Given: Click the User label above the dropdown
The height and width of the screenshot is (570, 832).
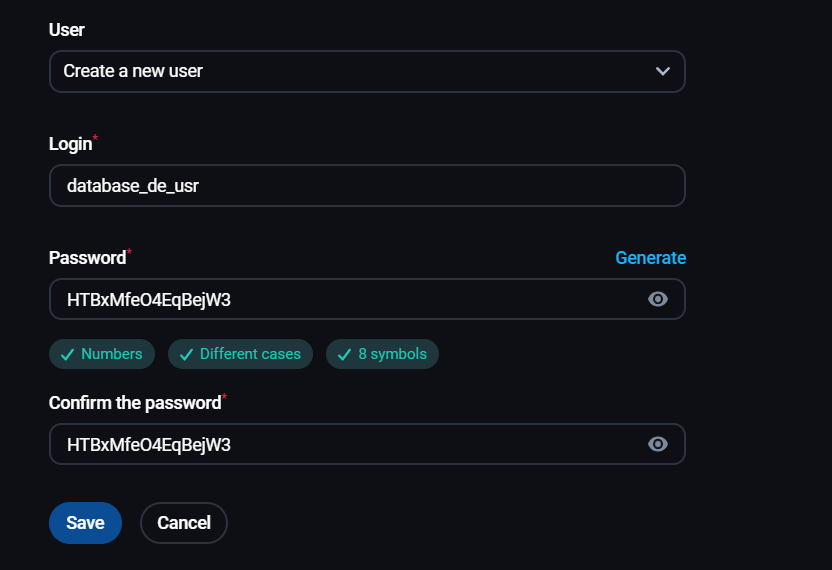Looking at the screenshot, I should [x=67, y=30].
